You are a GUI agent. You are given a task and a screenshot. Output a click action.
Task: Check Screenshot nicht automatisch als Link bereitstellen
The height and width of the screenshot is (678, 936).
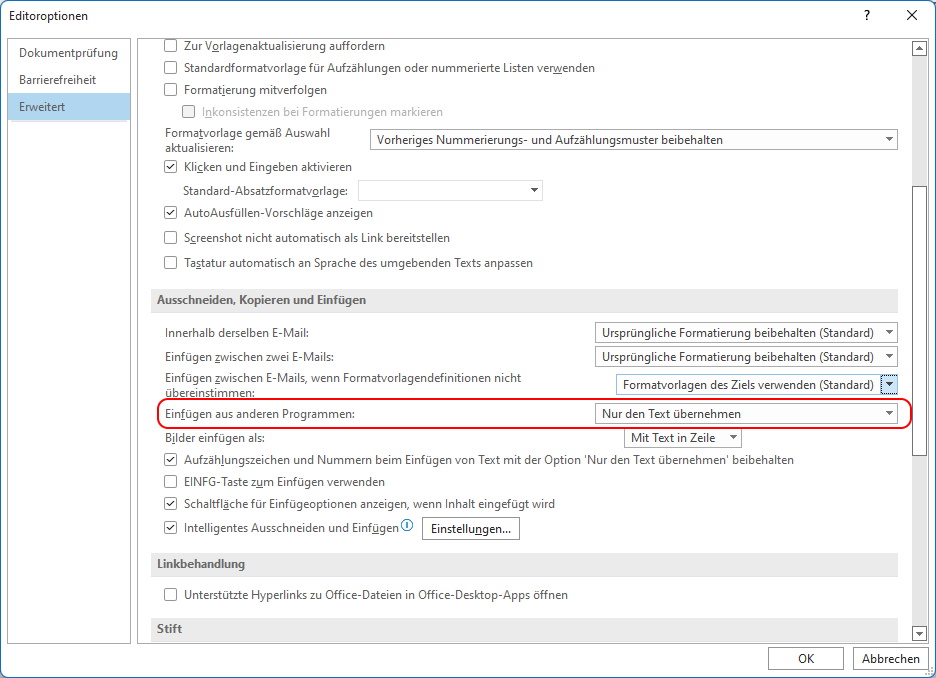pyautogui.click(x=171, y=238)
